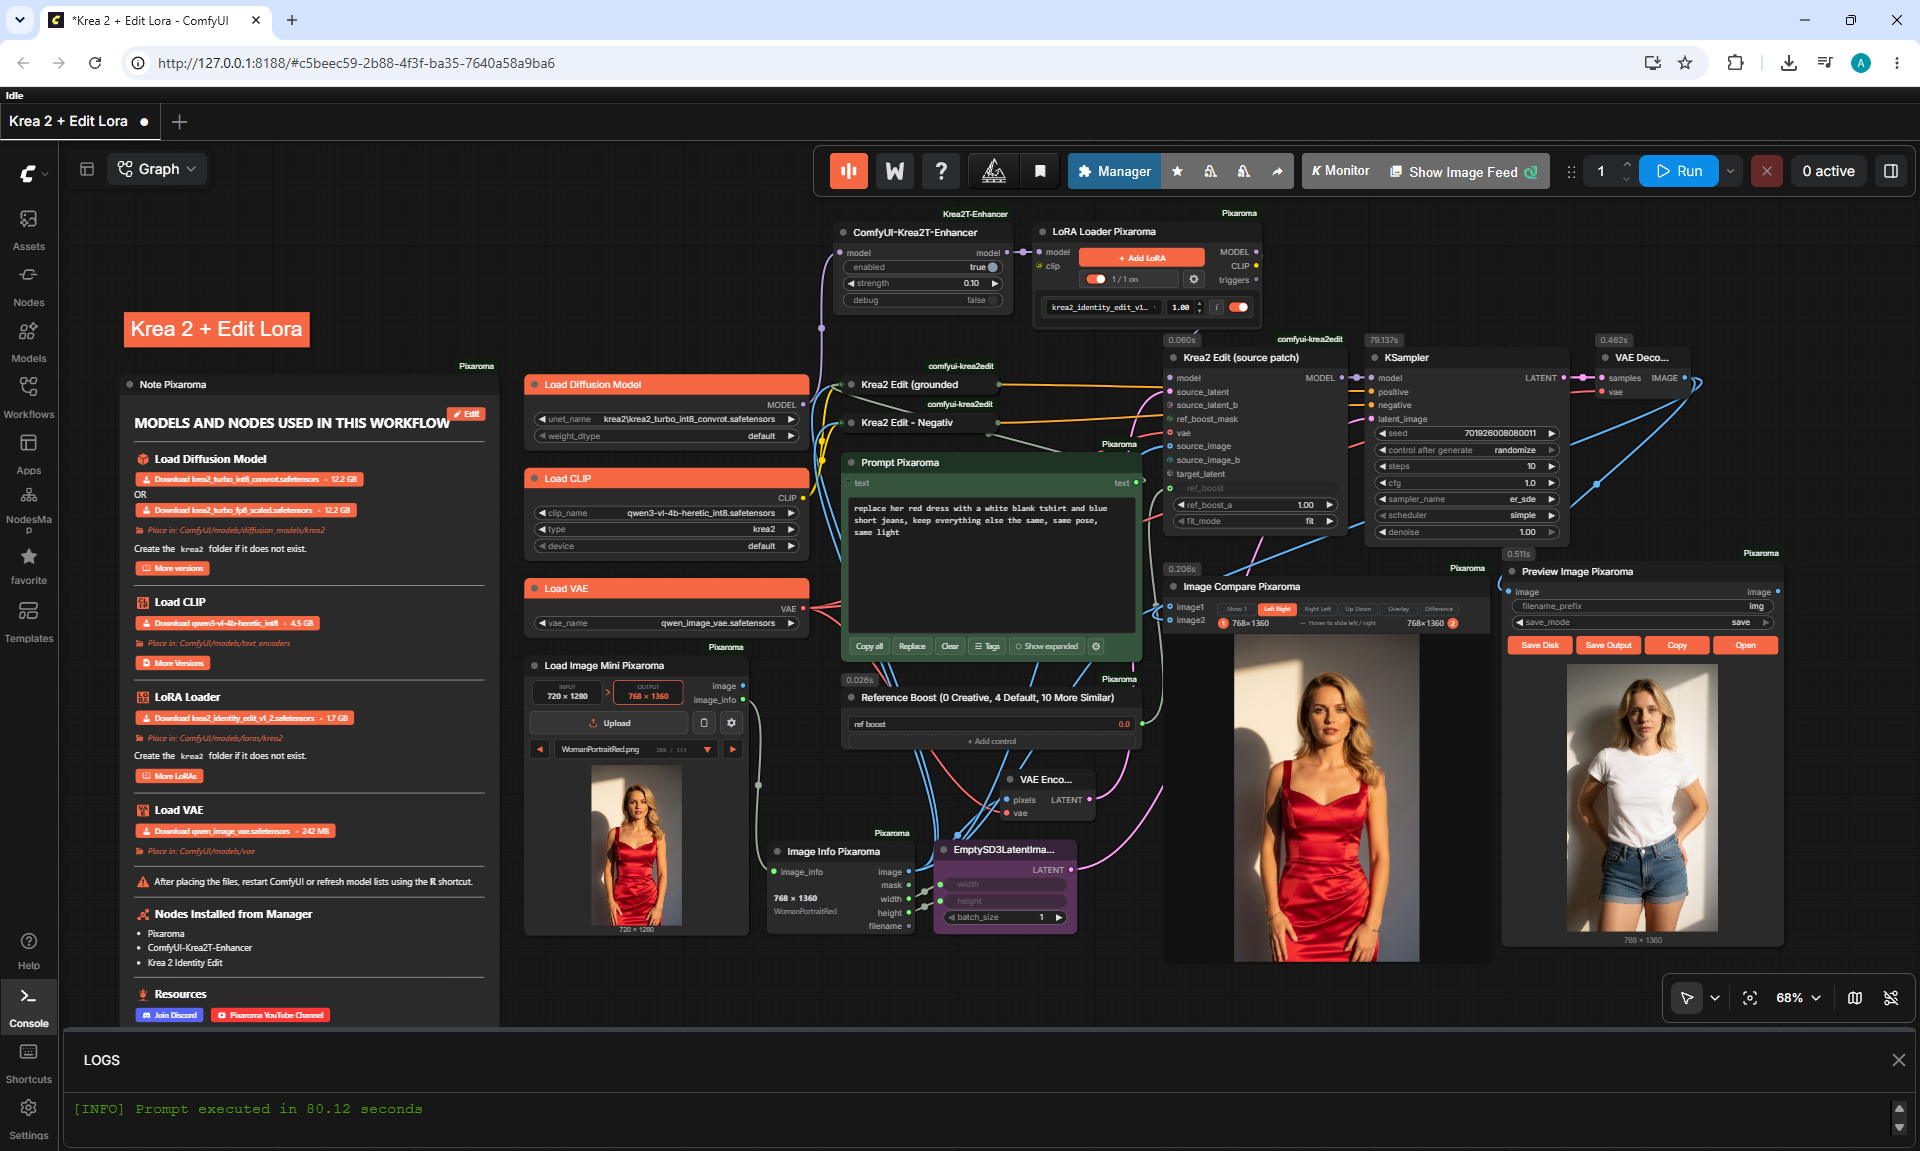The width and height of the screenshot is (1920, 1151).
Task: Click the star icon next to Manager
Action: (x=1177, y=171)
